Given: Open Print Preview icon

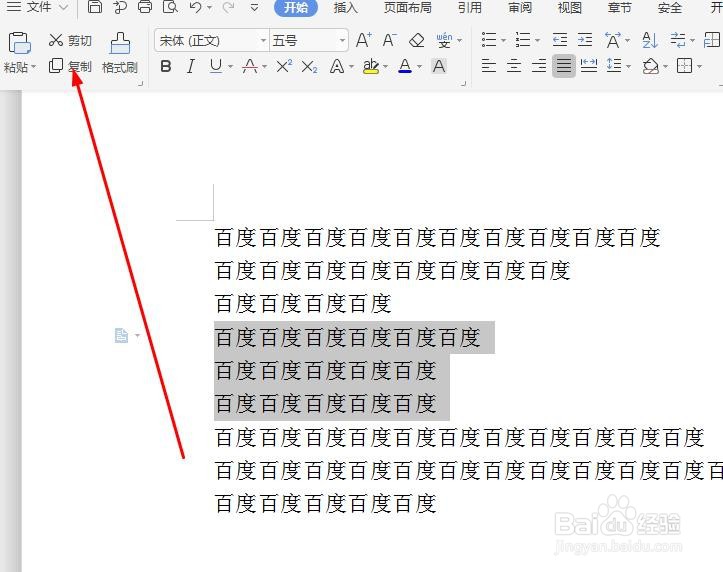Looking at the screenshot, I should tap(170, 7).
